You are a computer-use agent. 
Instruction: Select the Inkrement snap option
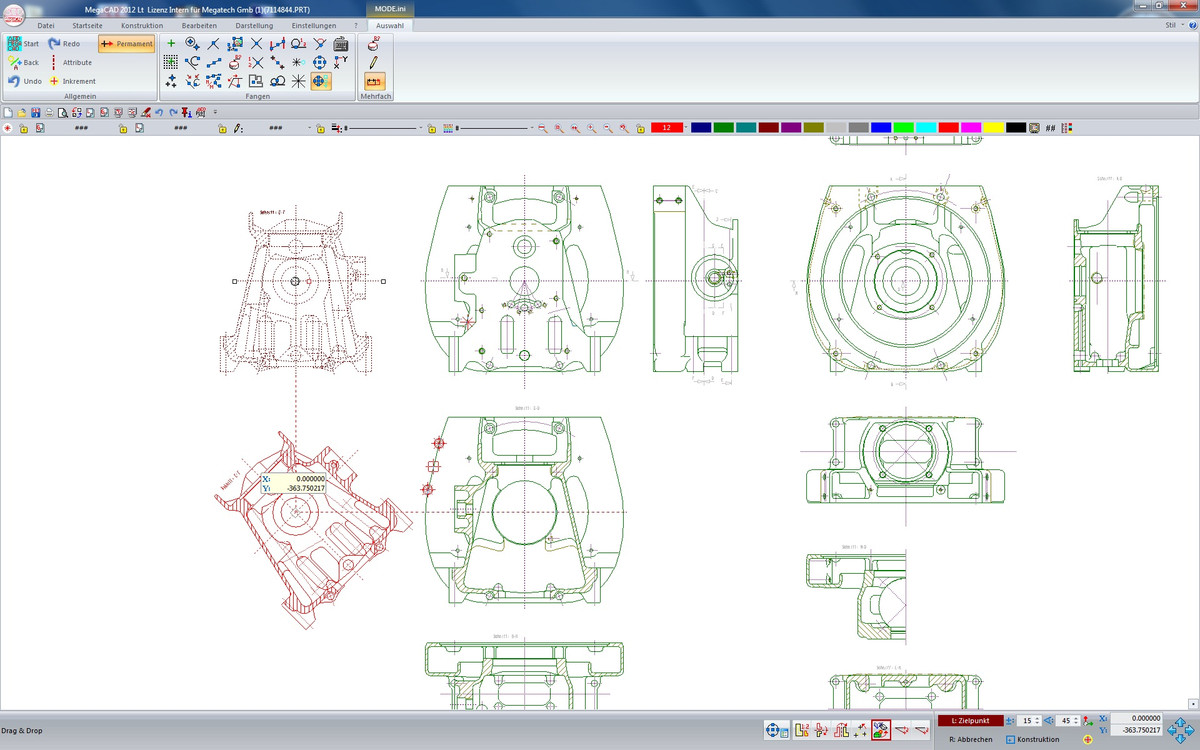[x=72, y=81]
